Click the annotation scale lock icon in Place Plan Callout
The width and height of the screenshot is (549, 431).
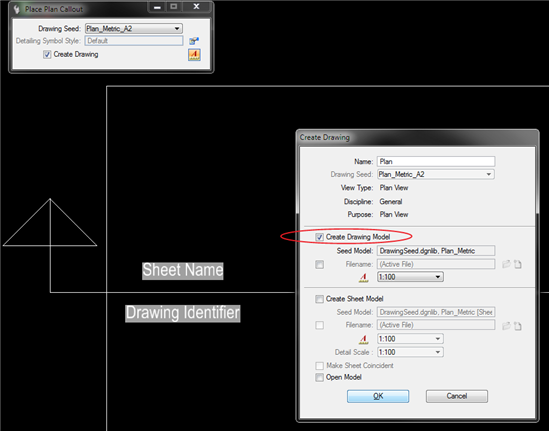[x=194, y=55]
